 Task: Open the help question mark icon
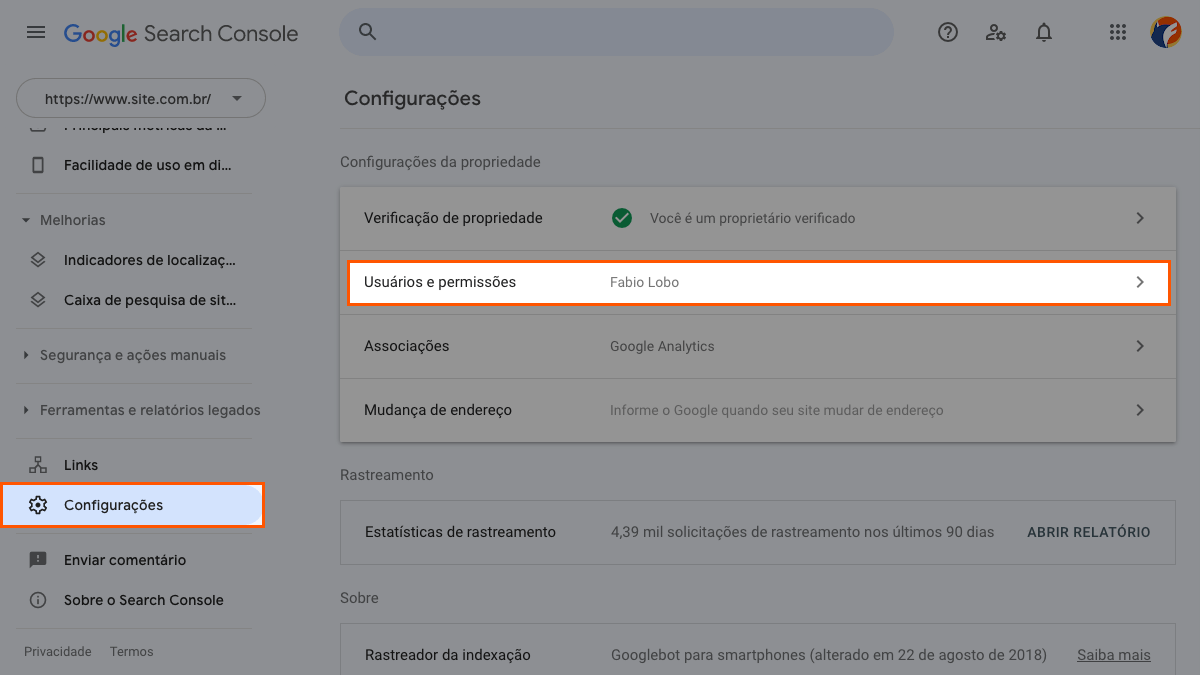tap(948, 32)
